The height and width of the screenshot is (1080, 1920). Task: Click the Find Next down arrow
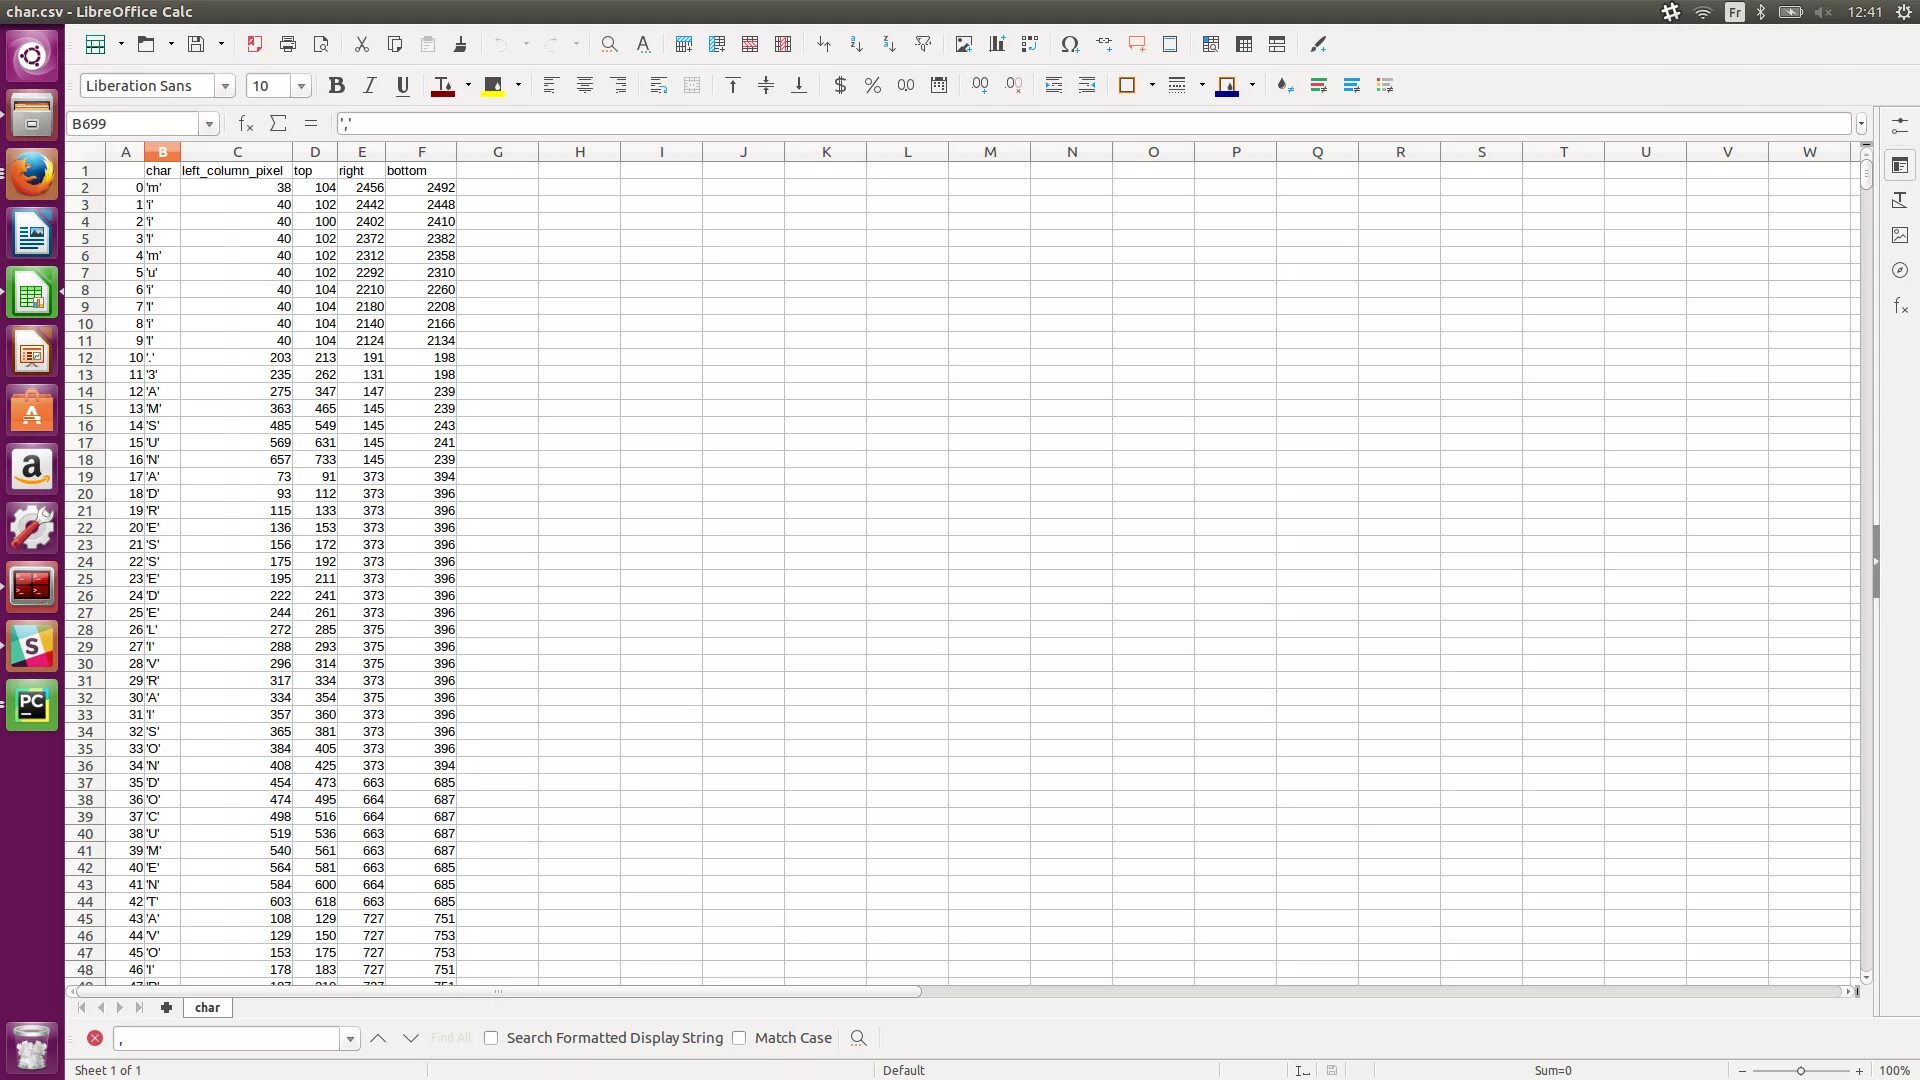(410, 1038)
